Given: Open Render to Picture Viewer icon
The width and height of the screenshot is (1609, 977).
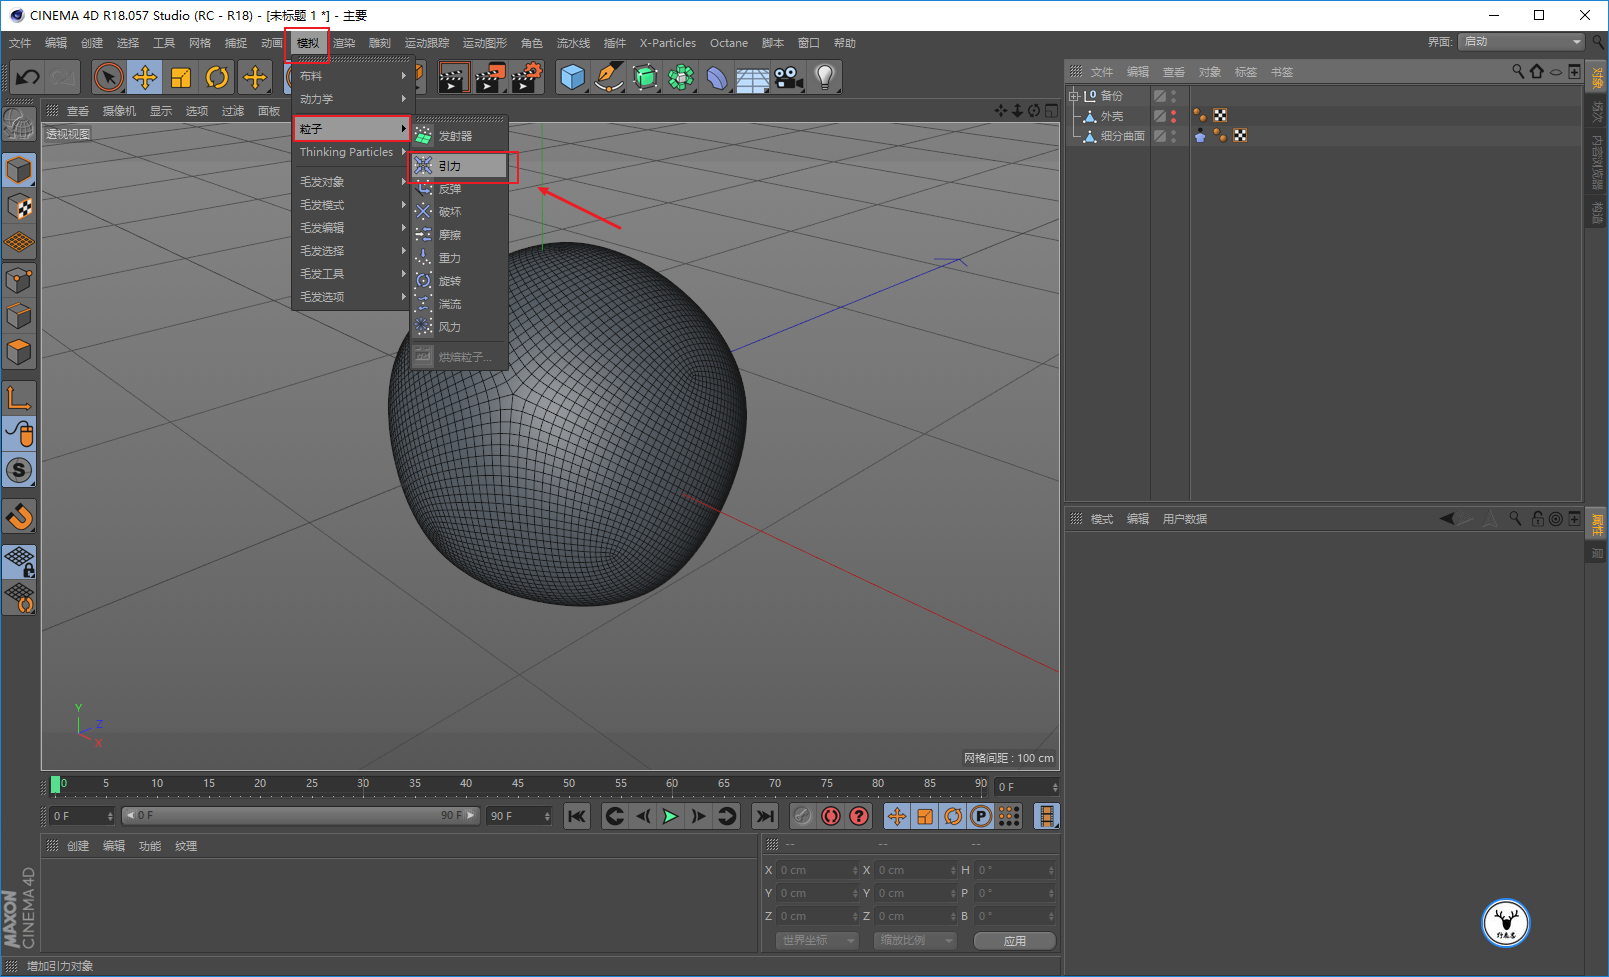Looking at the screenshot, I should click(x=490, y=77).
